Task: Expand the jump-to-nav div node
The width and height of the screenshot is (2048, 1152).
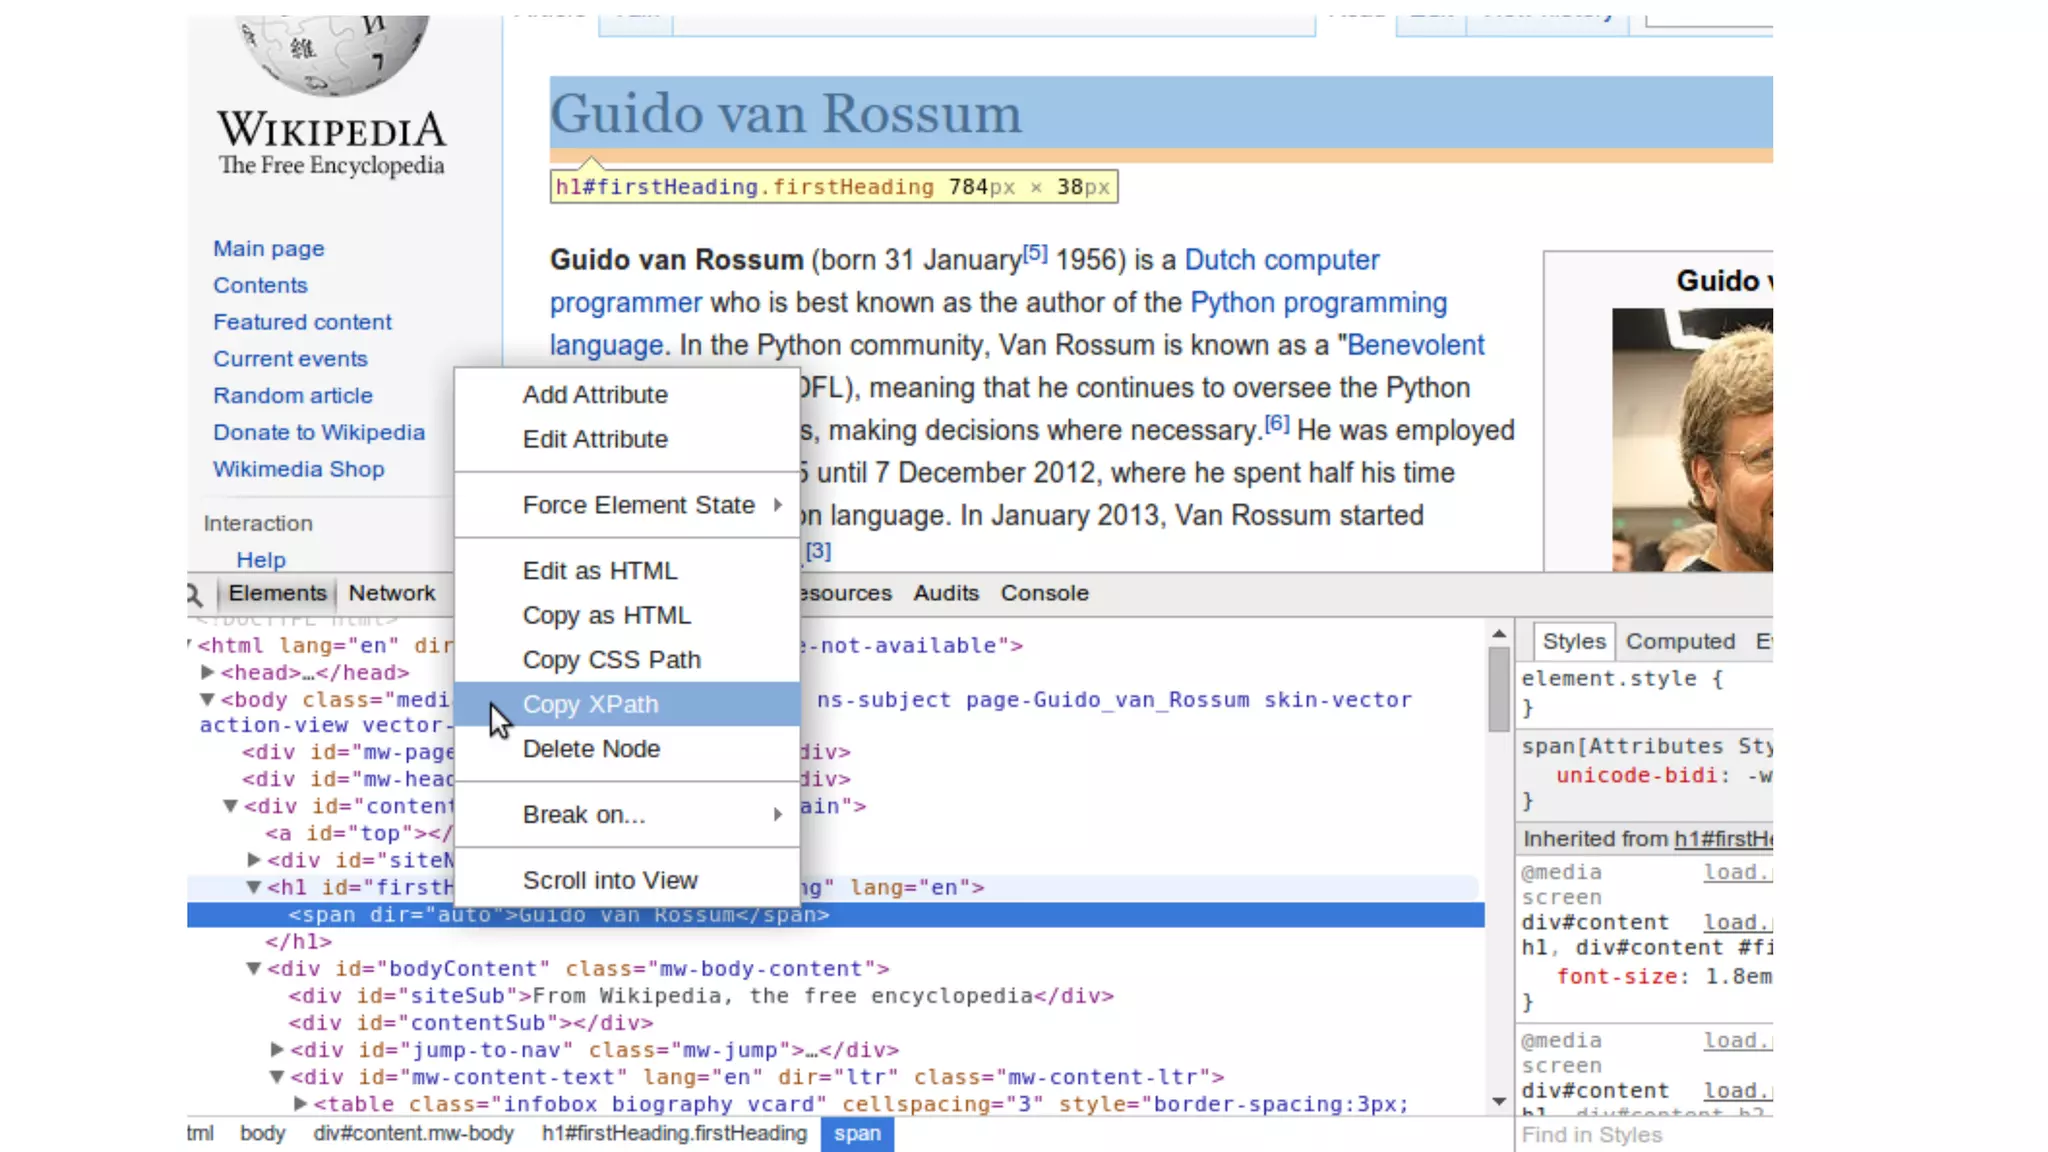Action: click(277, 1049)
